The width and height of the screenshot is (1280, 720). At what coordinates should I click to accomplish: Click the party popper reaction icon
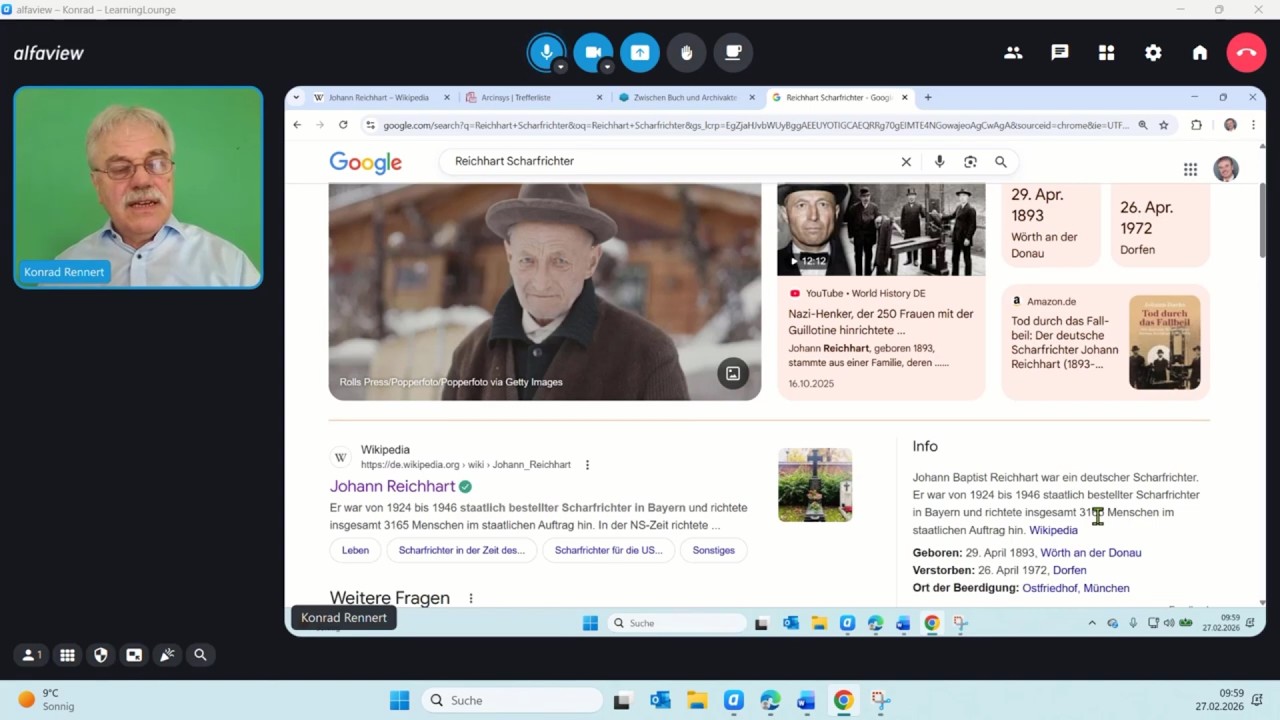pyautogui.click(x=167, y=655)
